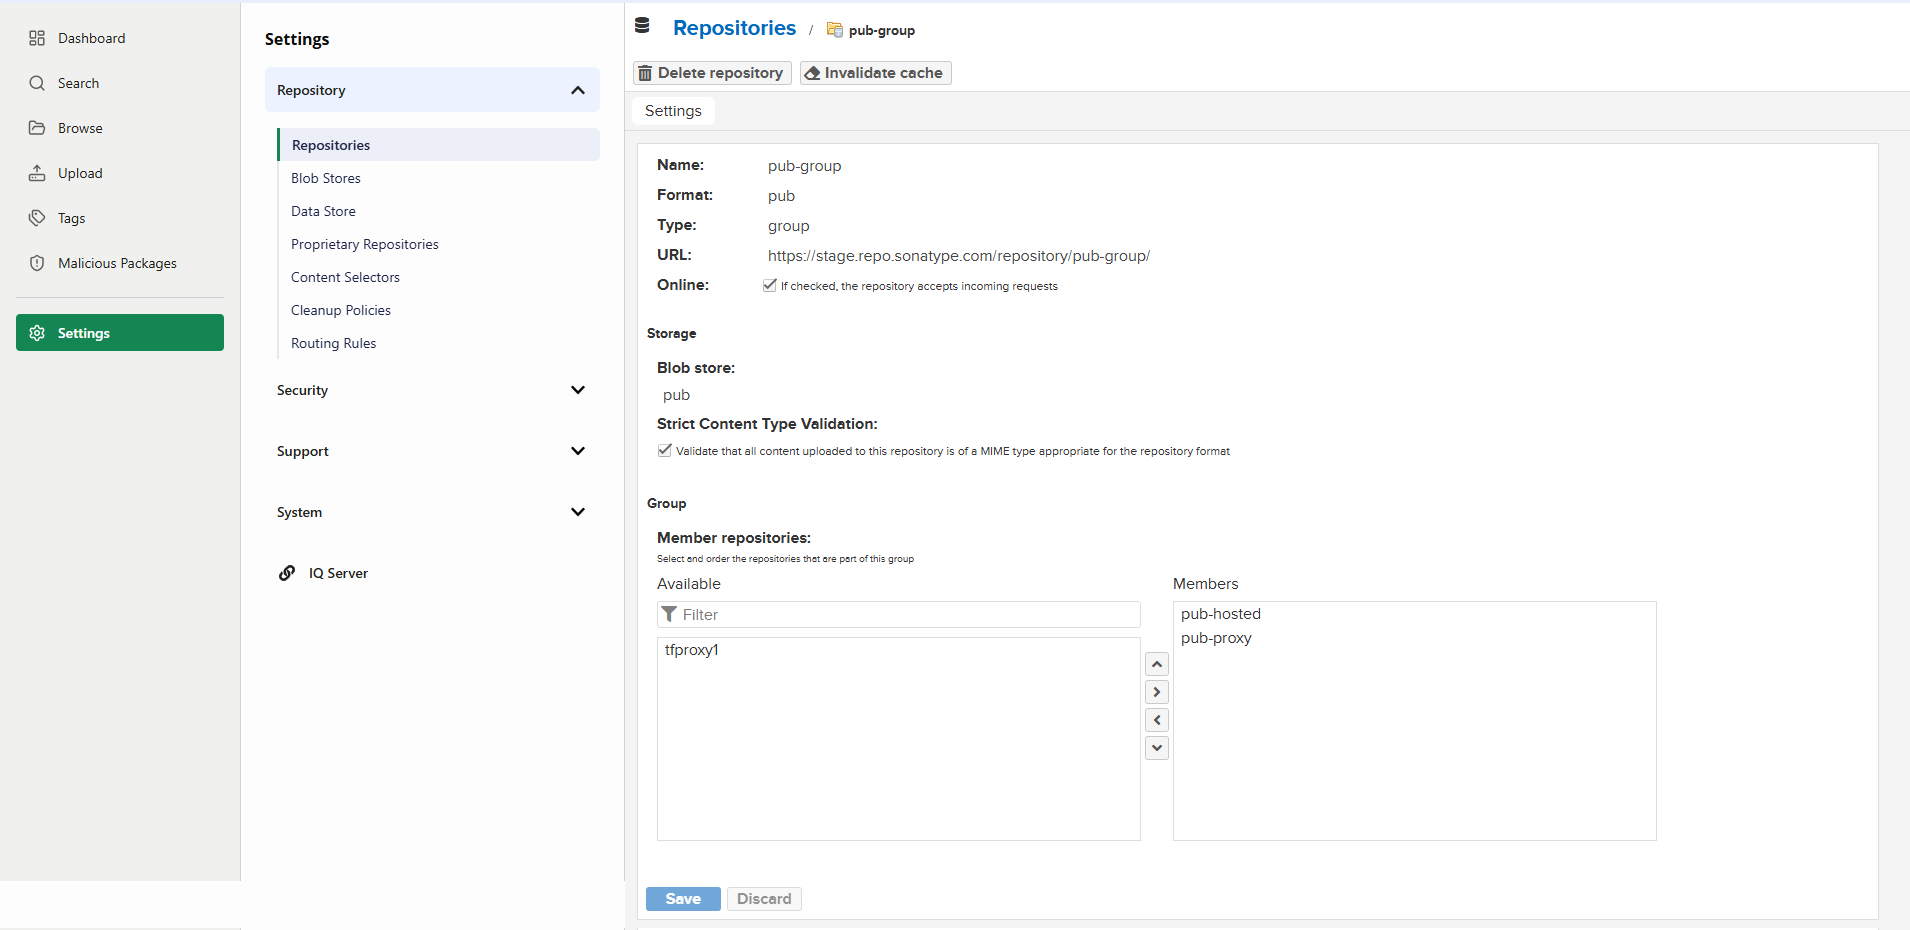Add selected repository to Members with right arrow

1157,692
